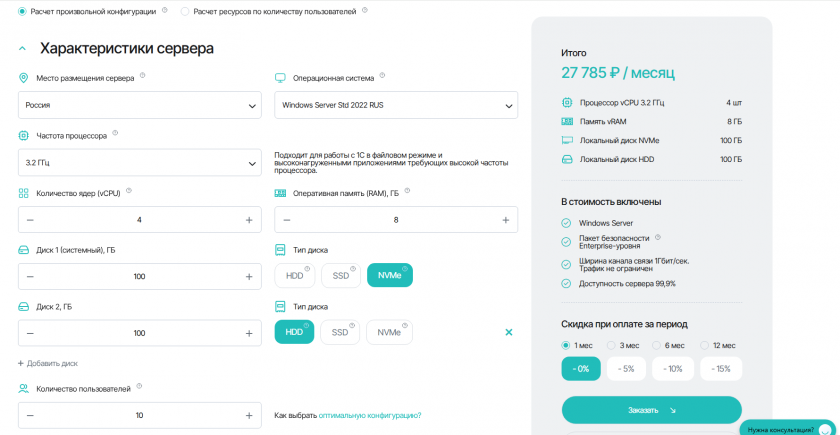Viewport: 840px width, 435px height.
Task: Click info icon next to operating system label
Action: 382,76
